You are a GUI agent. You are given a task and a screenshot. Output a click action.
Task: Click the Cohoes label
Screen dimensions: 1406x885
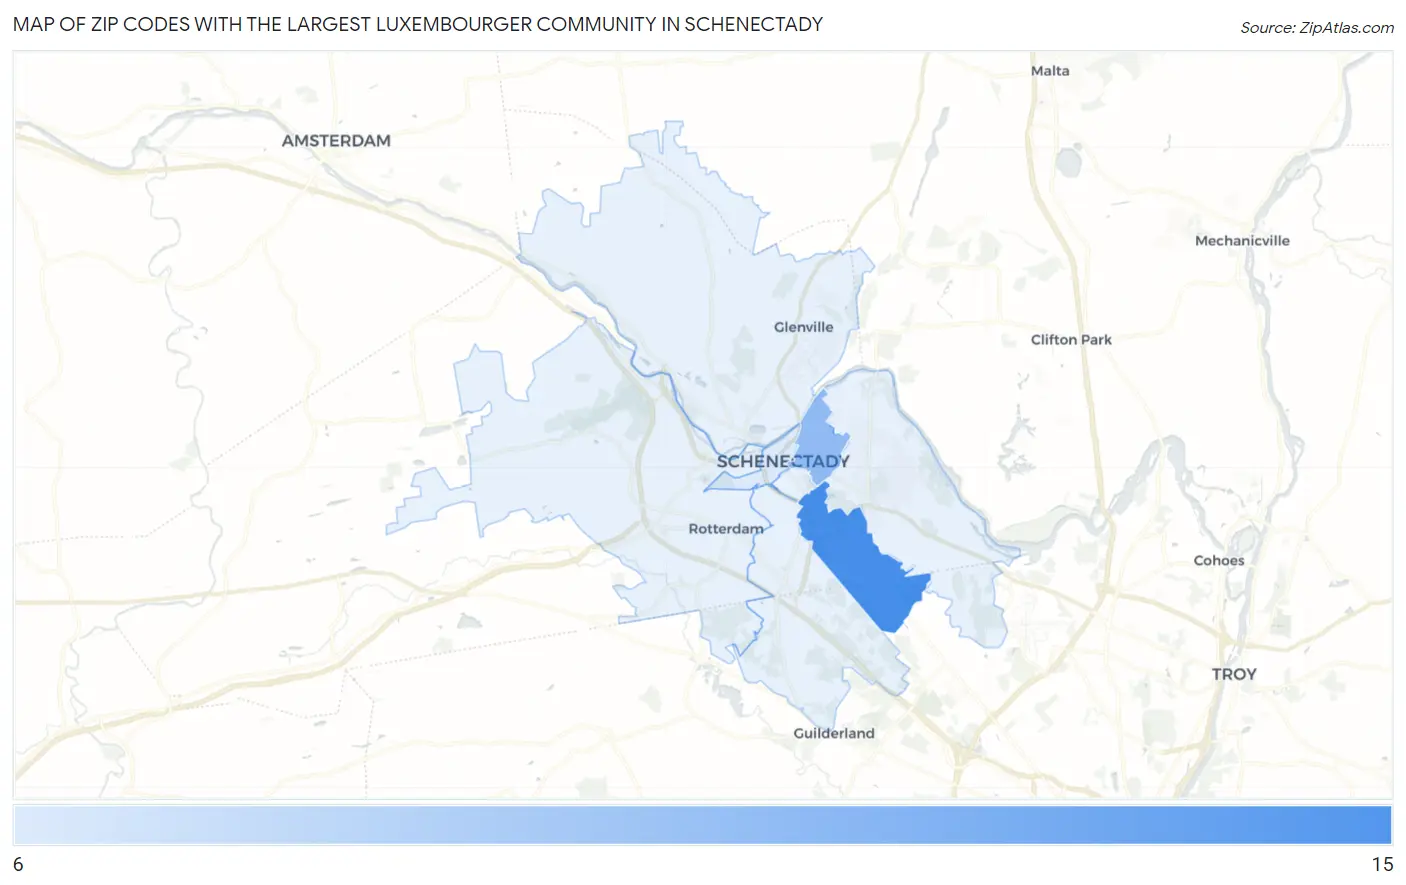[x=1219, y=560]
